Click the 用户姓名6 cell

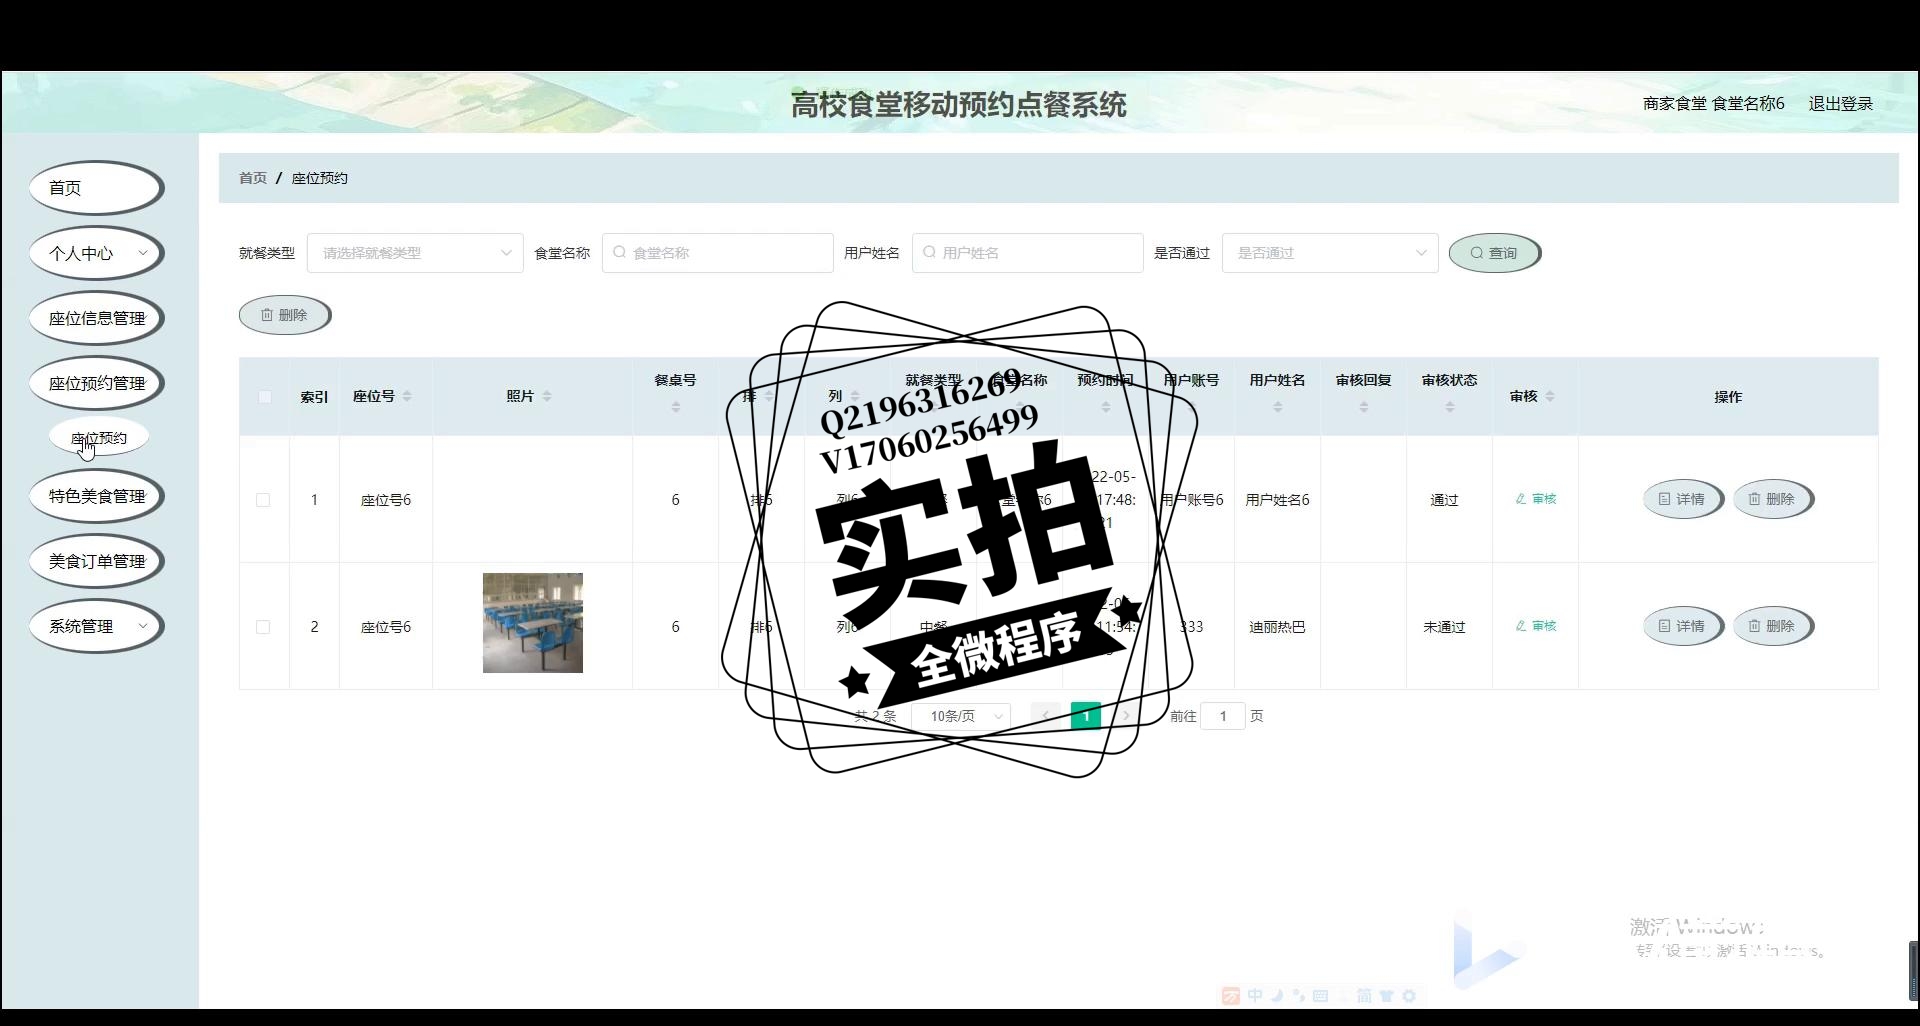(x=1277, y=500)
